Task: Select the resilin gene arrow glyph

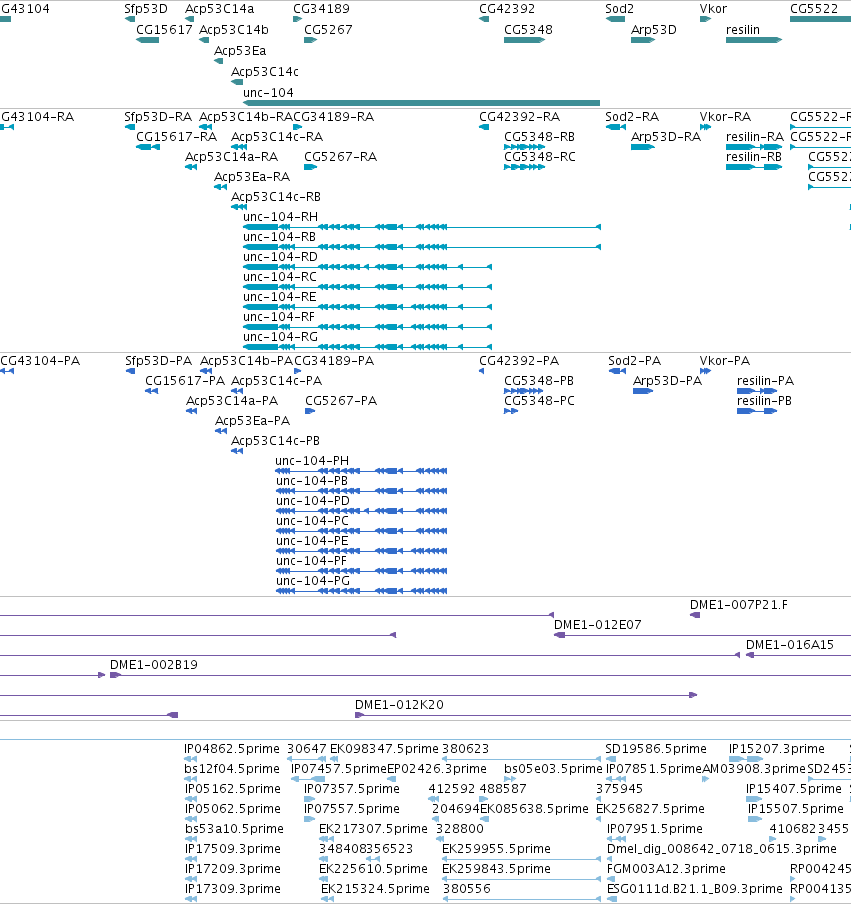Action: [x=754, y=40]
